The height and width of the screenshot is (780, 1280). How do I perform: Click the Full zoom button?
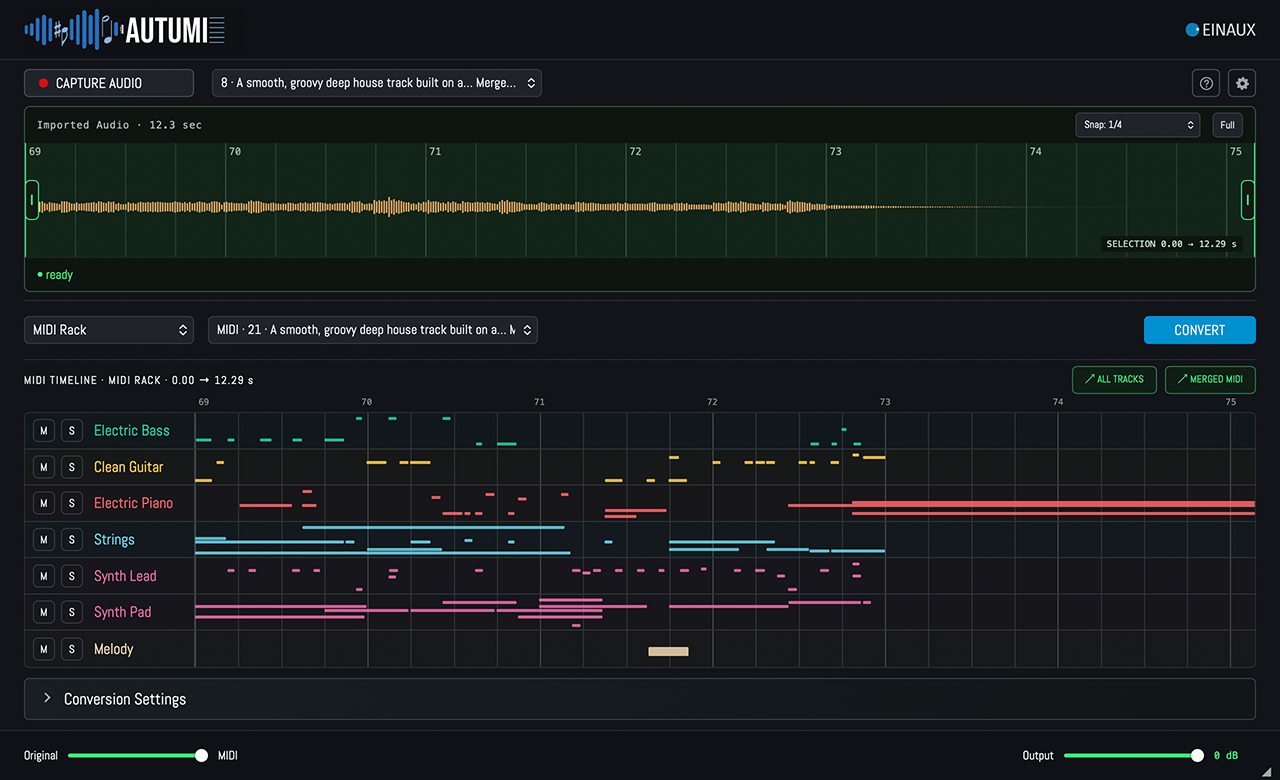[1228, 125]
